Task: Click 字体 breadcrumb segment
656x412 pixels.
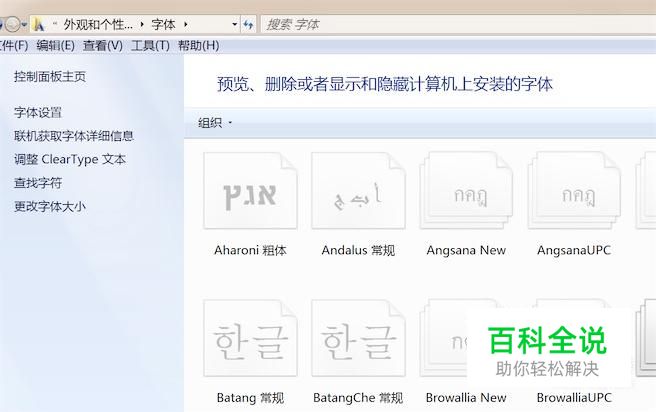Action: (163, 25)
